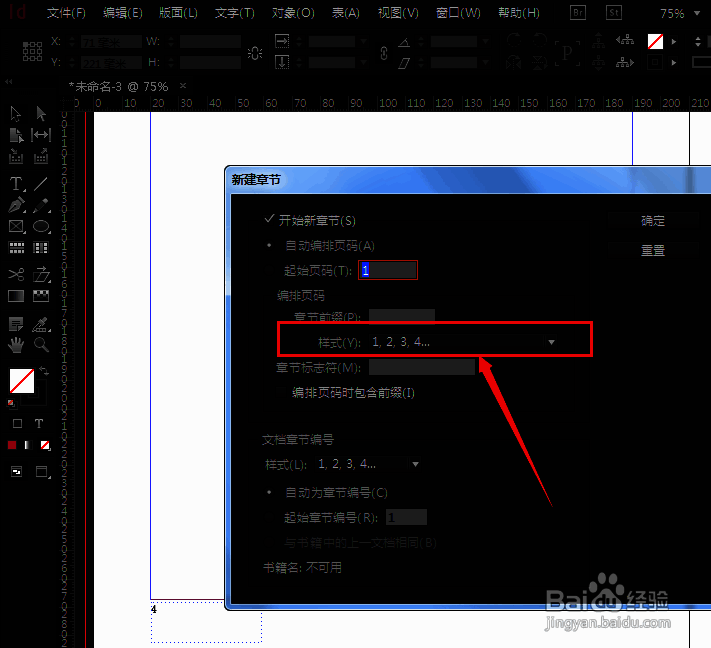Toggle 开始新章节(S) checkbox
The width and height of the screenshot is (711, 648).
tap(269, 219)
